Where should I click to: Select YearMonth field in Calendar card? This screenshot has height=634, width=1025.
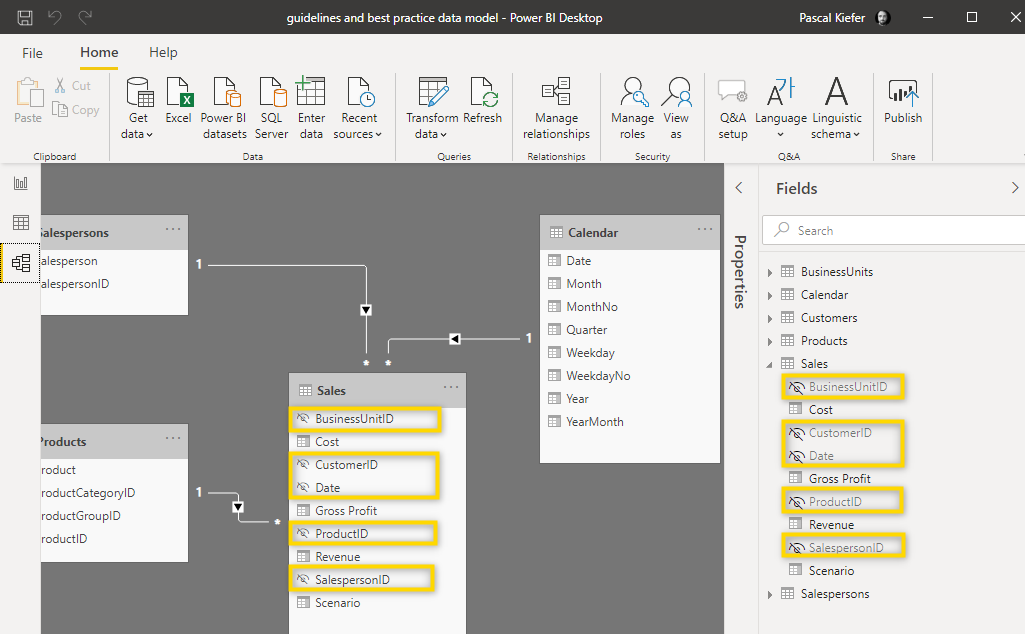(594, 422)
